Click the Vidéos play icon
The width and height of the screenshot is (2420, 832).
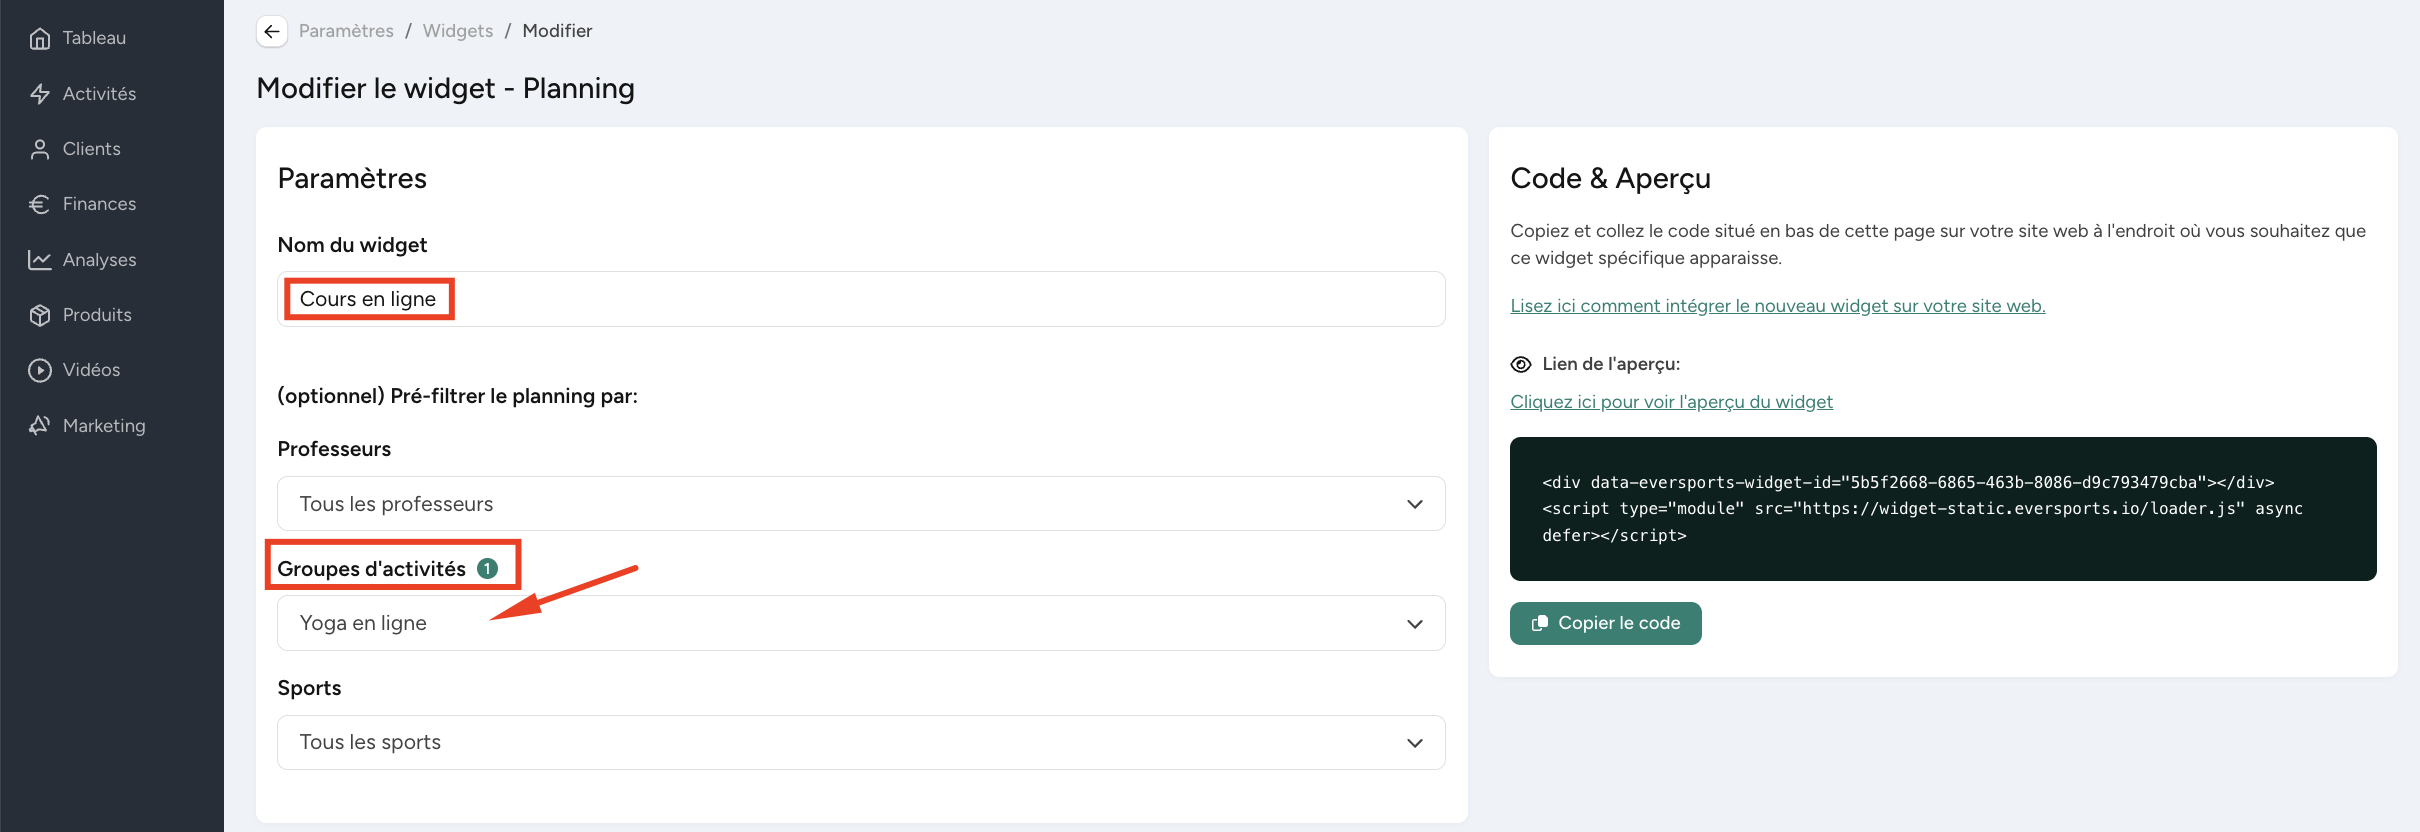point(40,370)
